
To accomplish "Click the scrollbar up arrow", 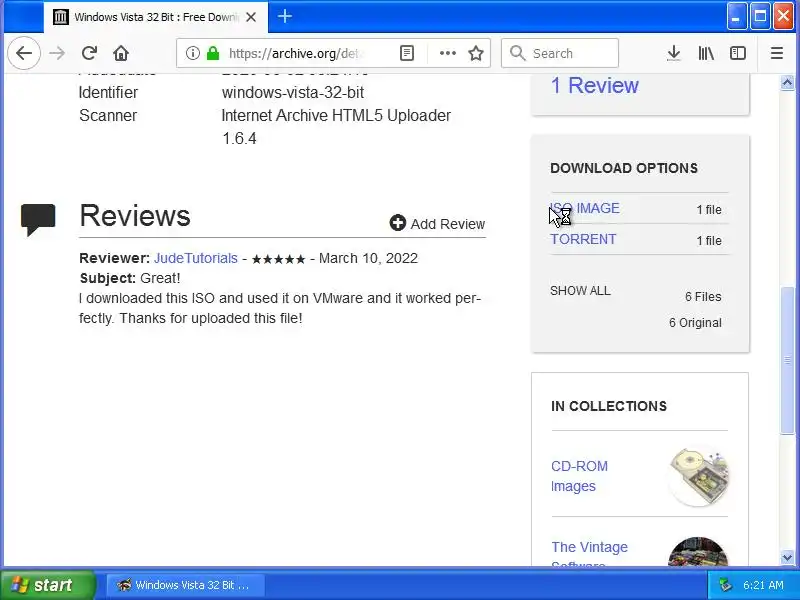I will tap(787, 82).
